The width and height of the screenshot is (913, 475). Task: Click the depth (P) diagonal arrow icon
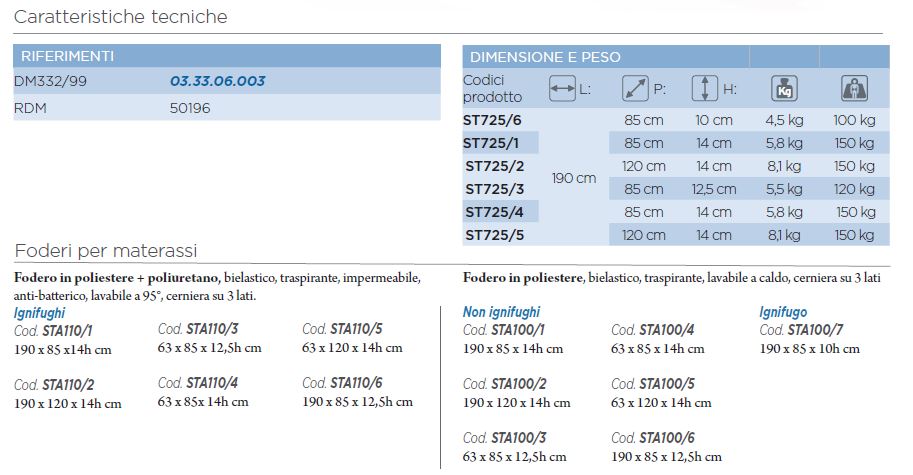[x=635, y=89]
